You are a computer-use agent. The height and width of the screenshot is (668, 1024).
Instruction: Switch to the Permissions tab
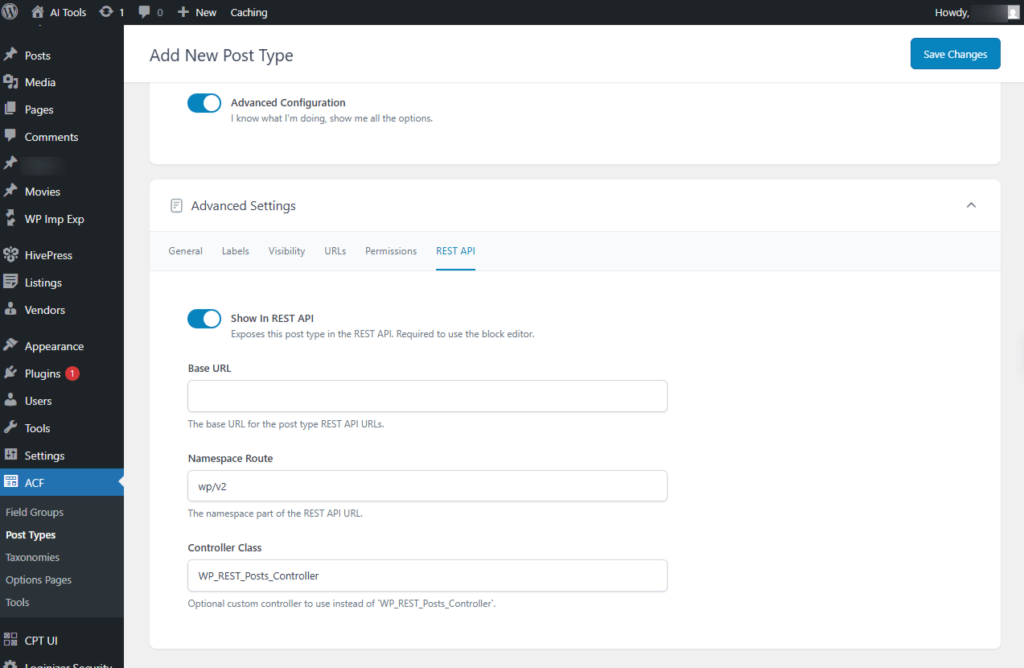coord(390,251)
